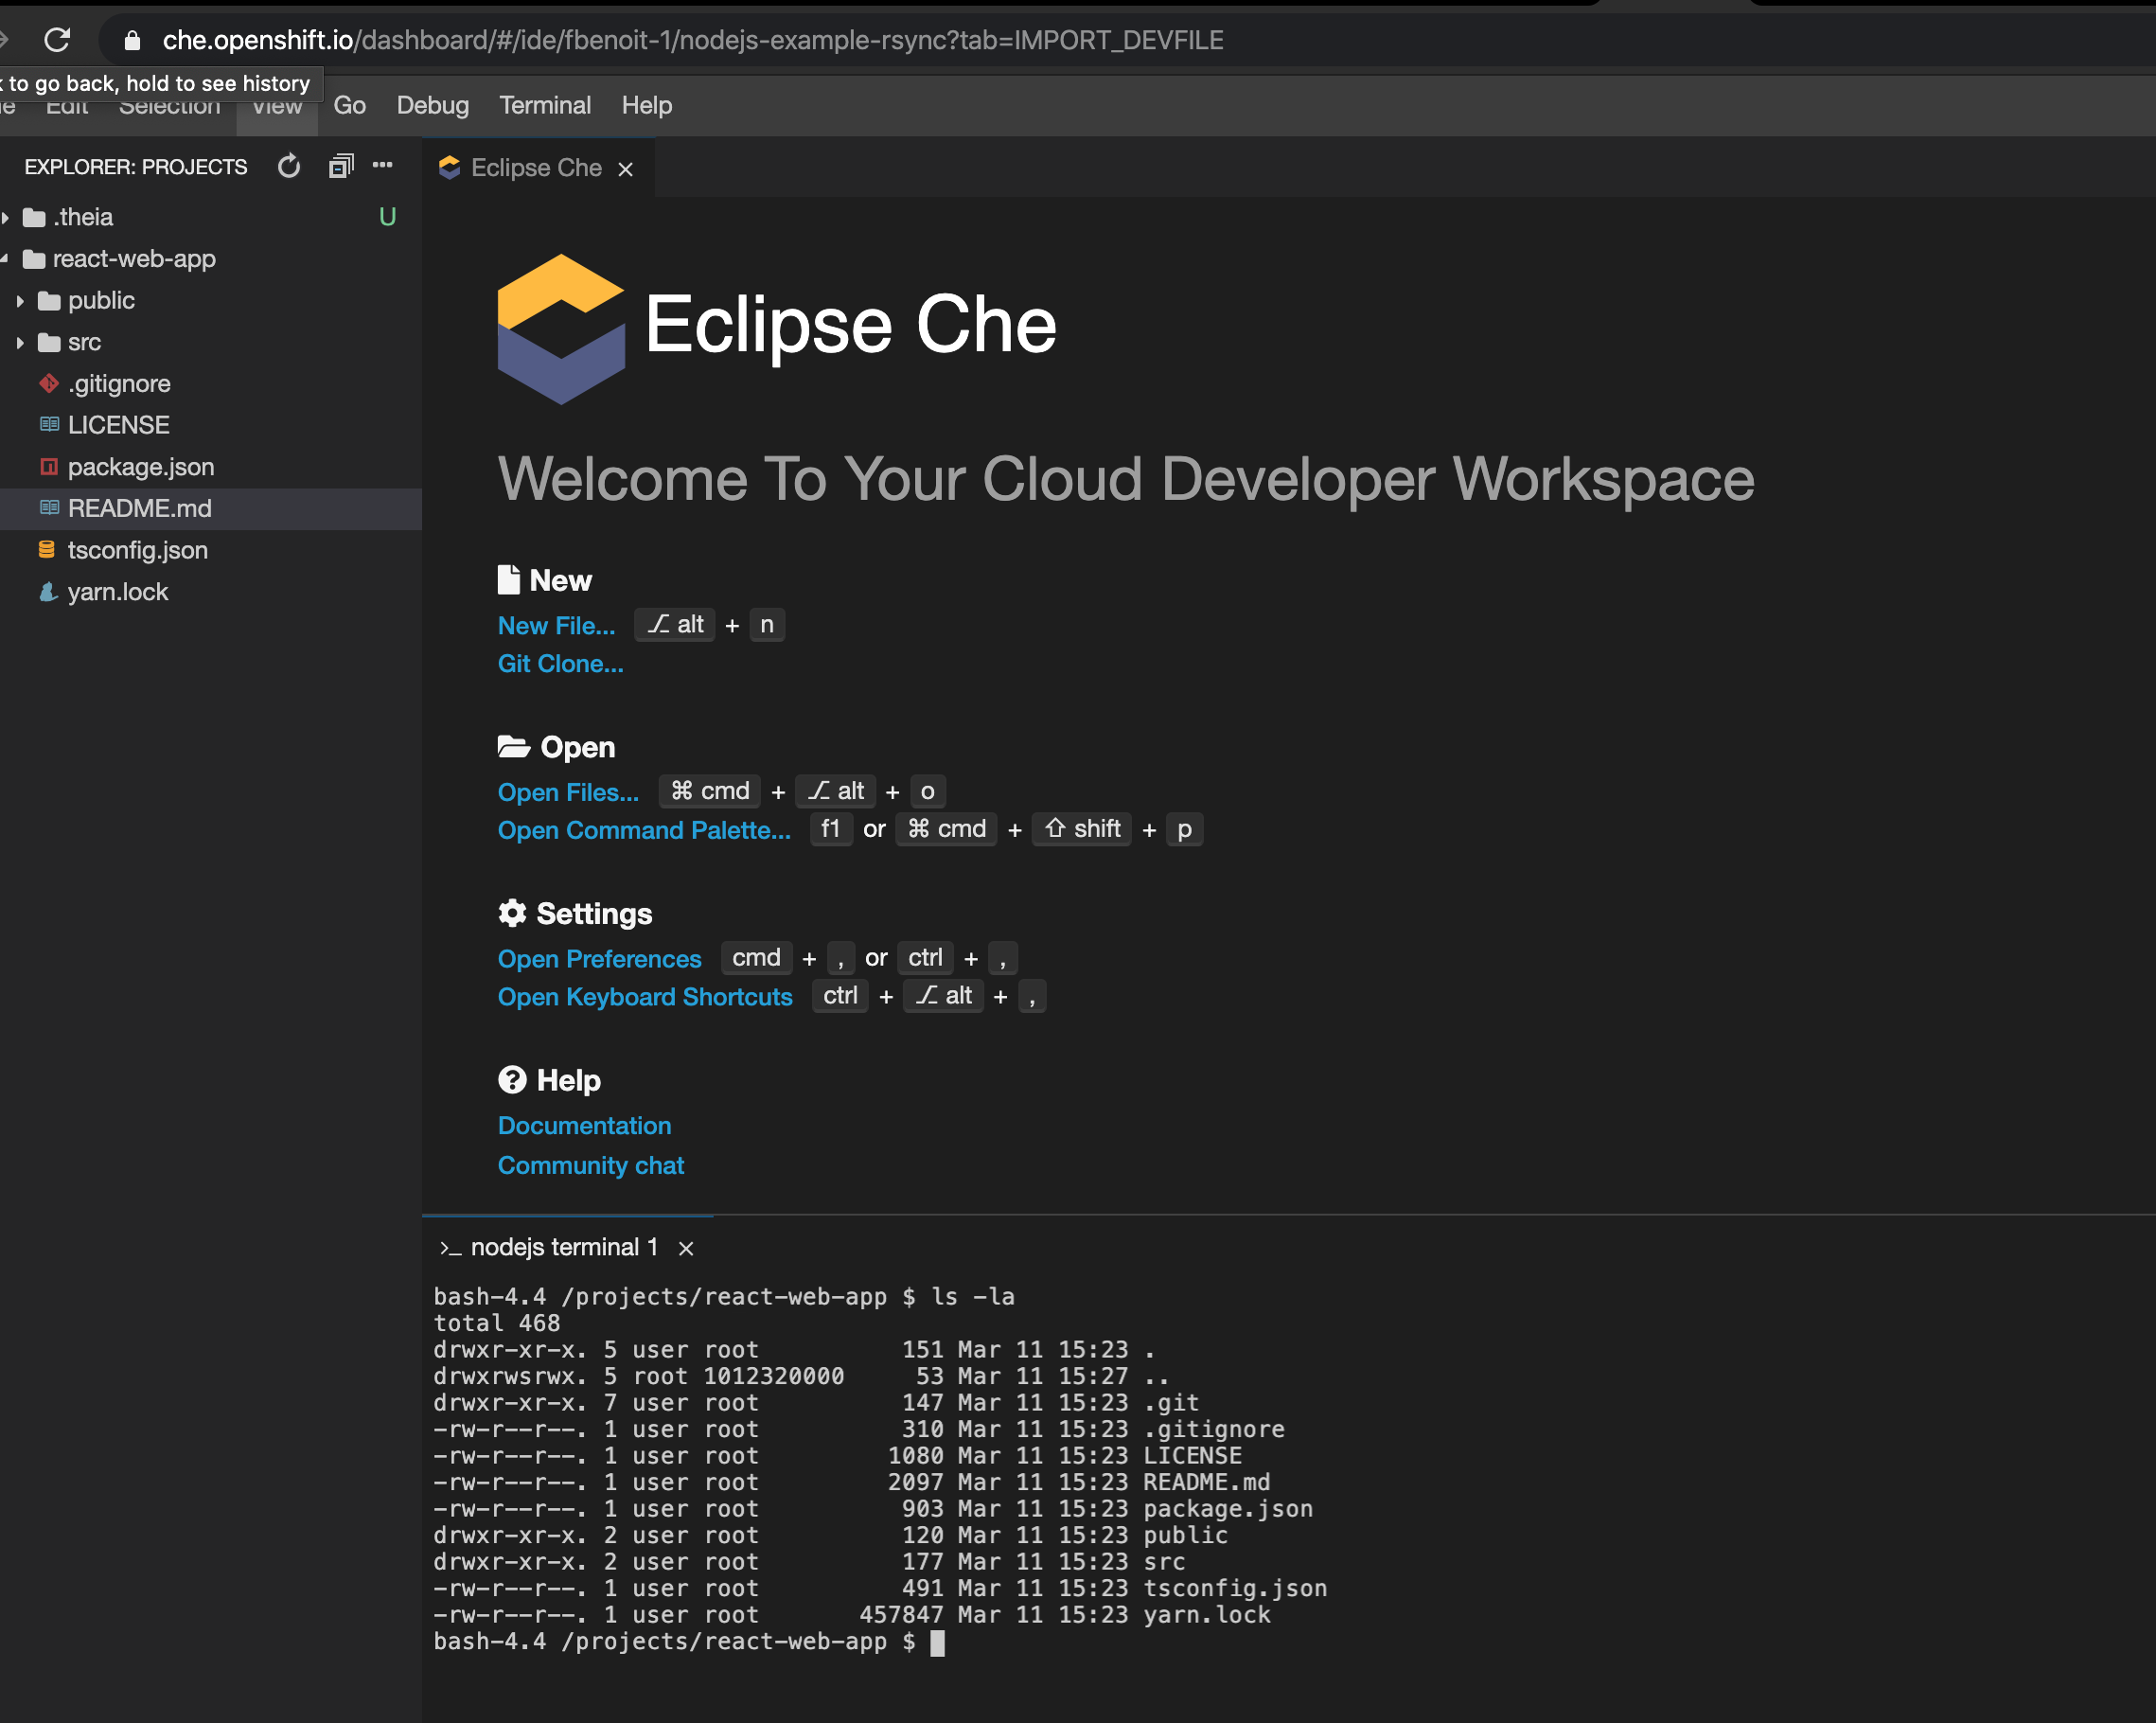Expand the src folder

coord(22,342)
